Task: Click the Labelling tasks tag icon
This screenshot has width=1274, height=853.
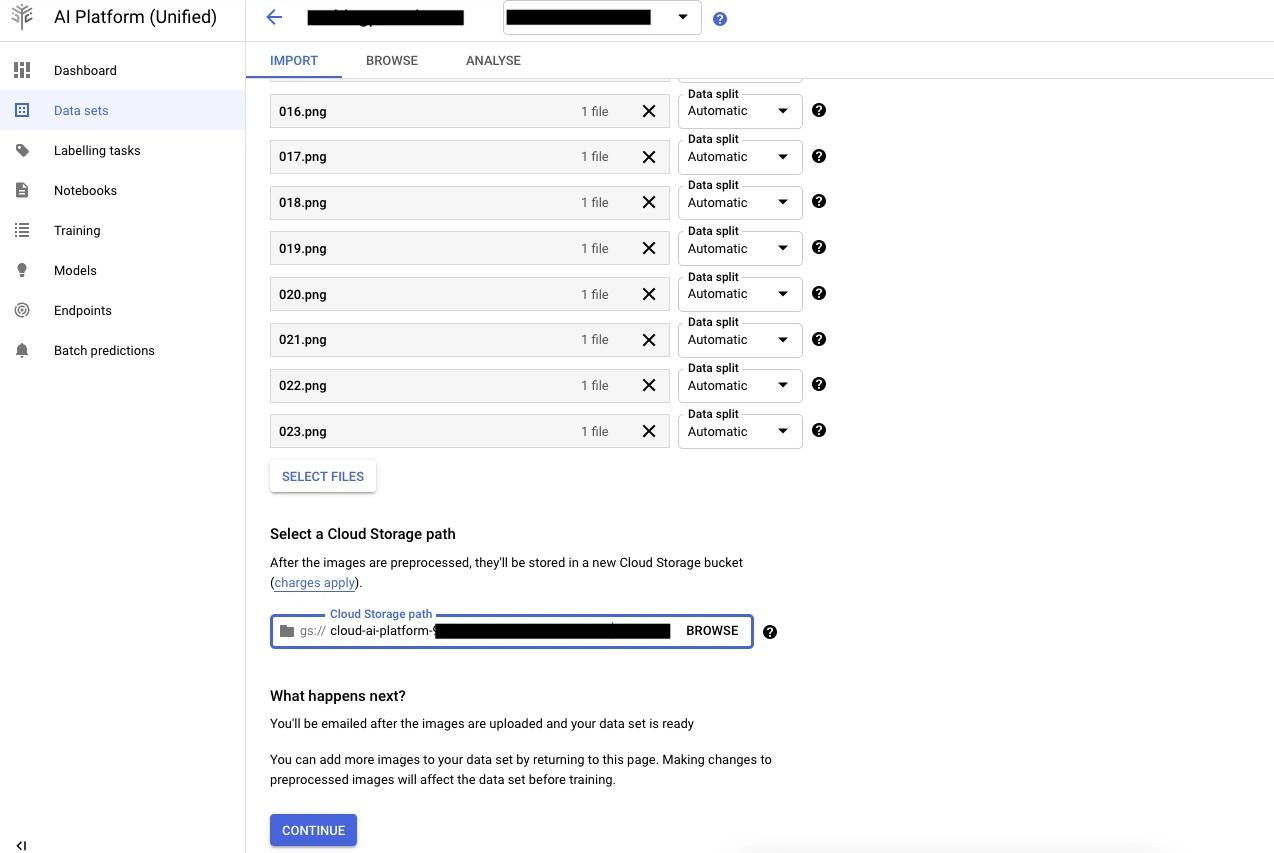Action: (22, 150)
